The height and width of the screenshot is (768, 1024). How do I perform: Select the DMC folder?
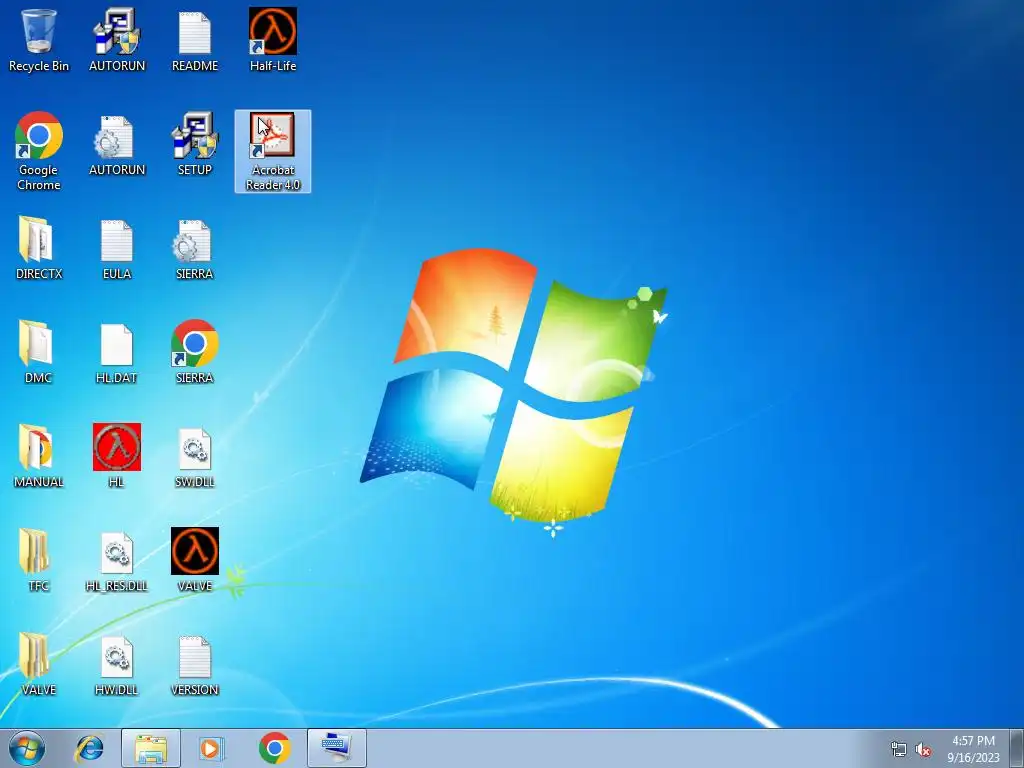tap(39, 353)
